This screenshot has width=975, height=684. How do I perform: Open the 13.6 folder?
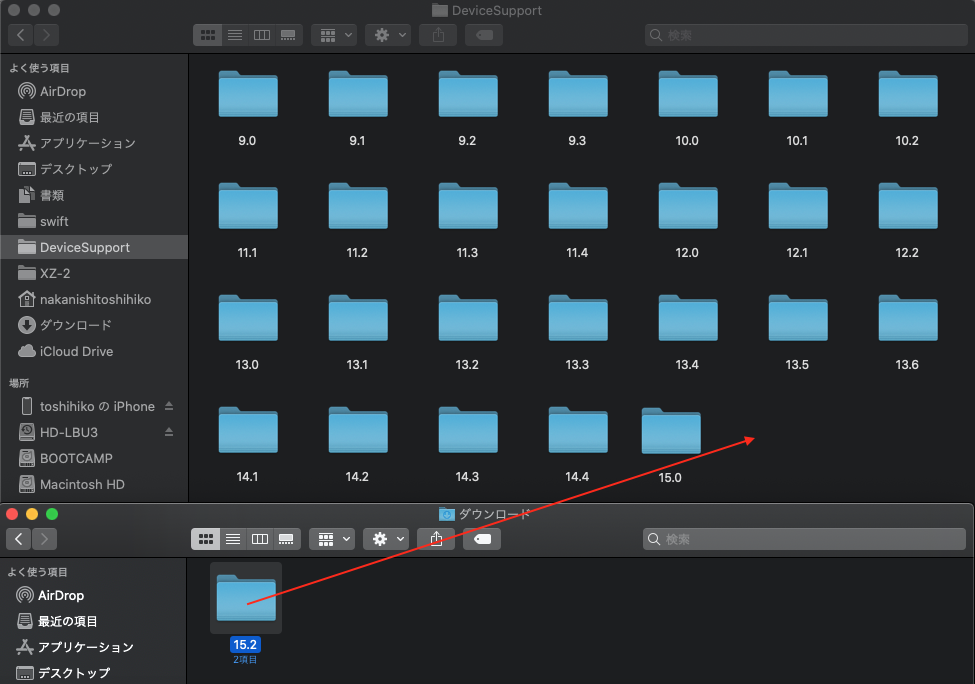[x=908, y=318]
